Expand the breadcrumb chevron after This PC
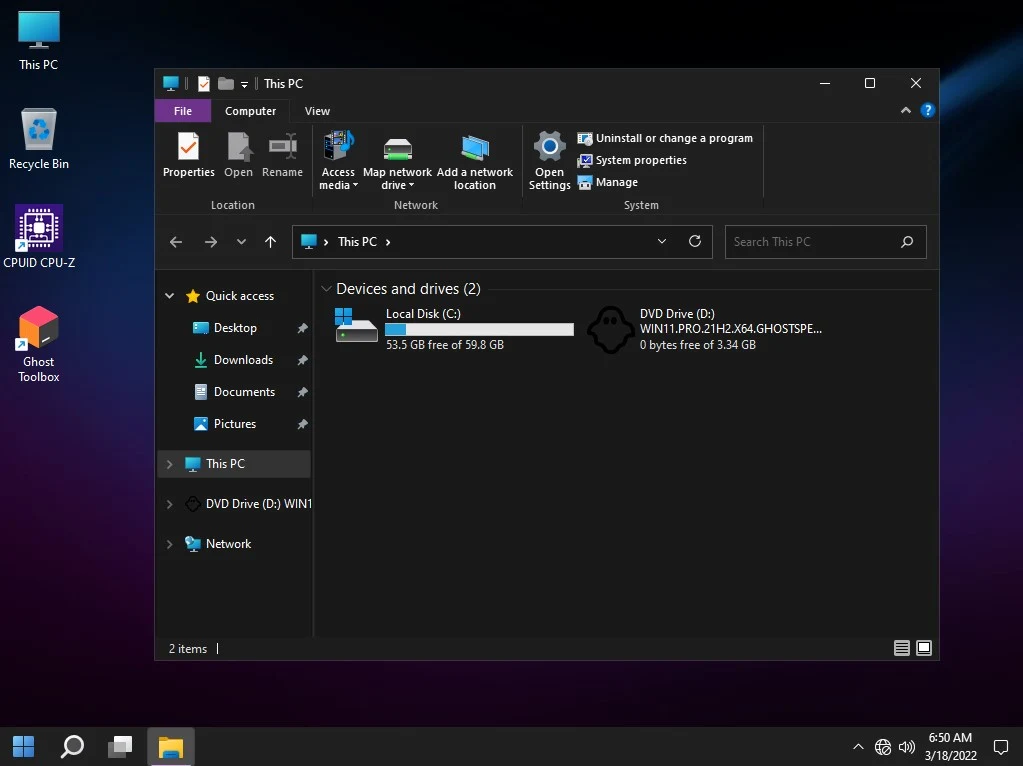The image size is (1023, 766). [388, 242]
